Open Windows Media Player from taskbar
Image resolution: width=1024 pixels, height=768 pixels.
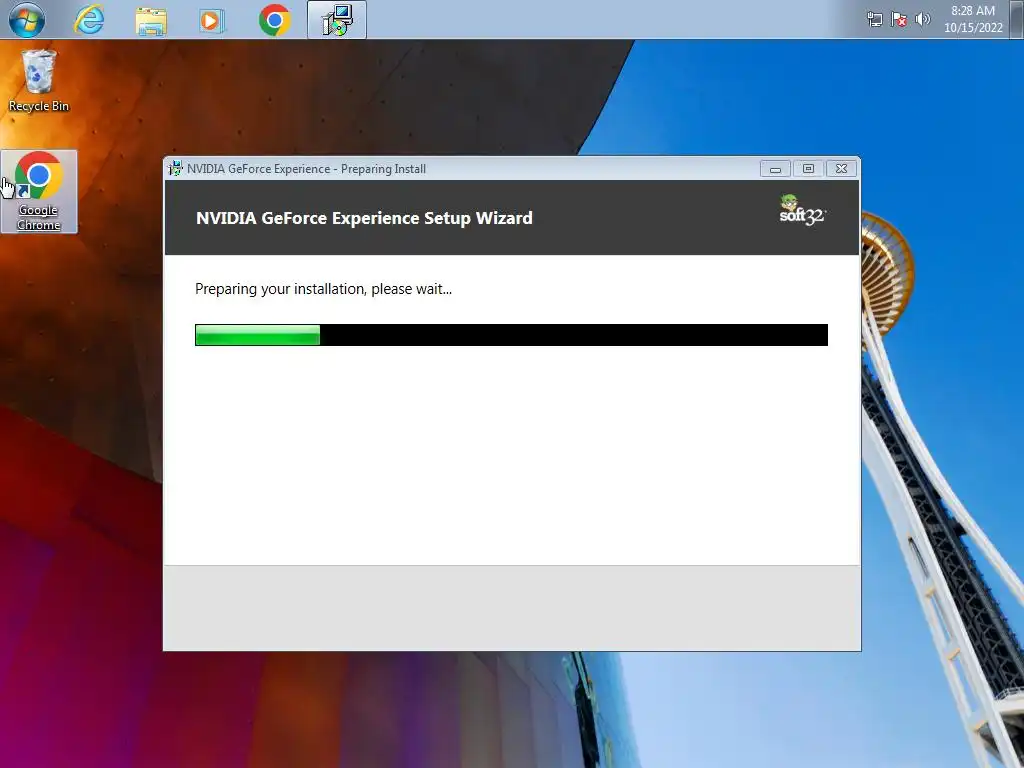tap(212, 21)
